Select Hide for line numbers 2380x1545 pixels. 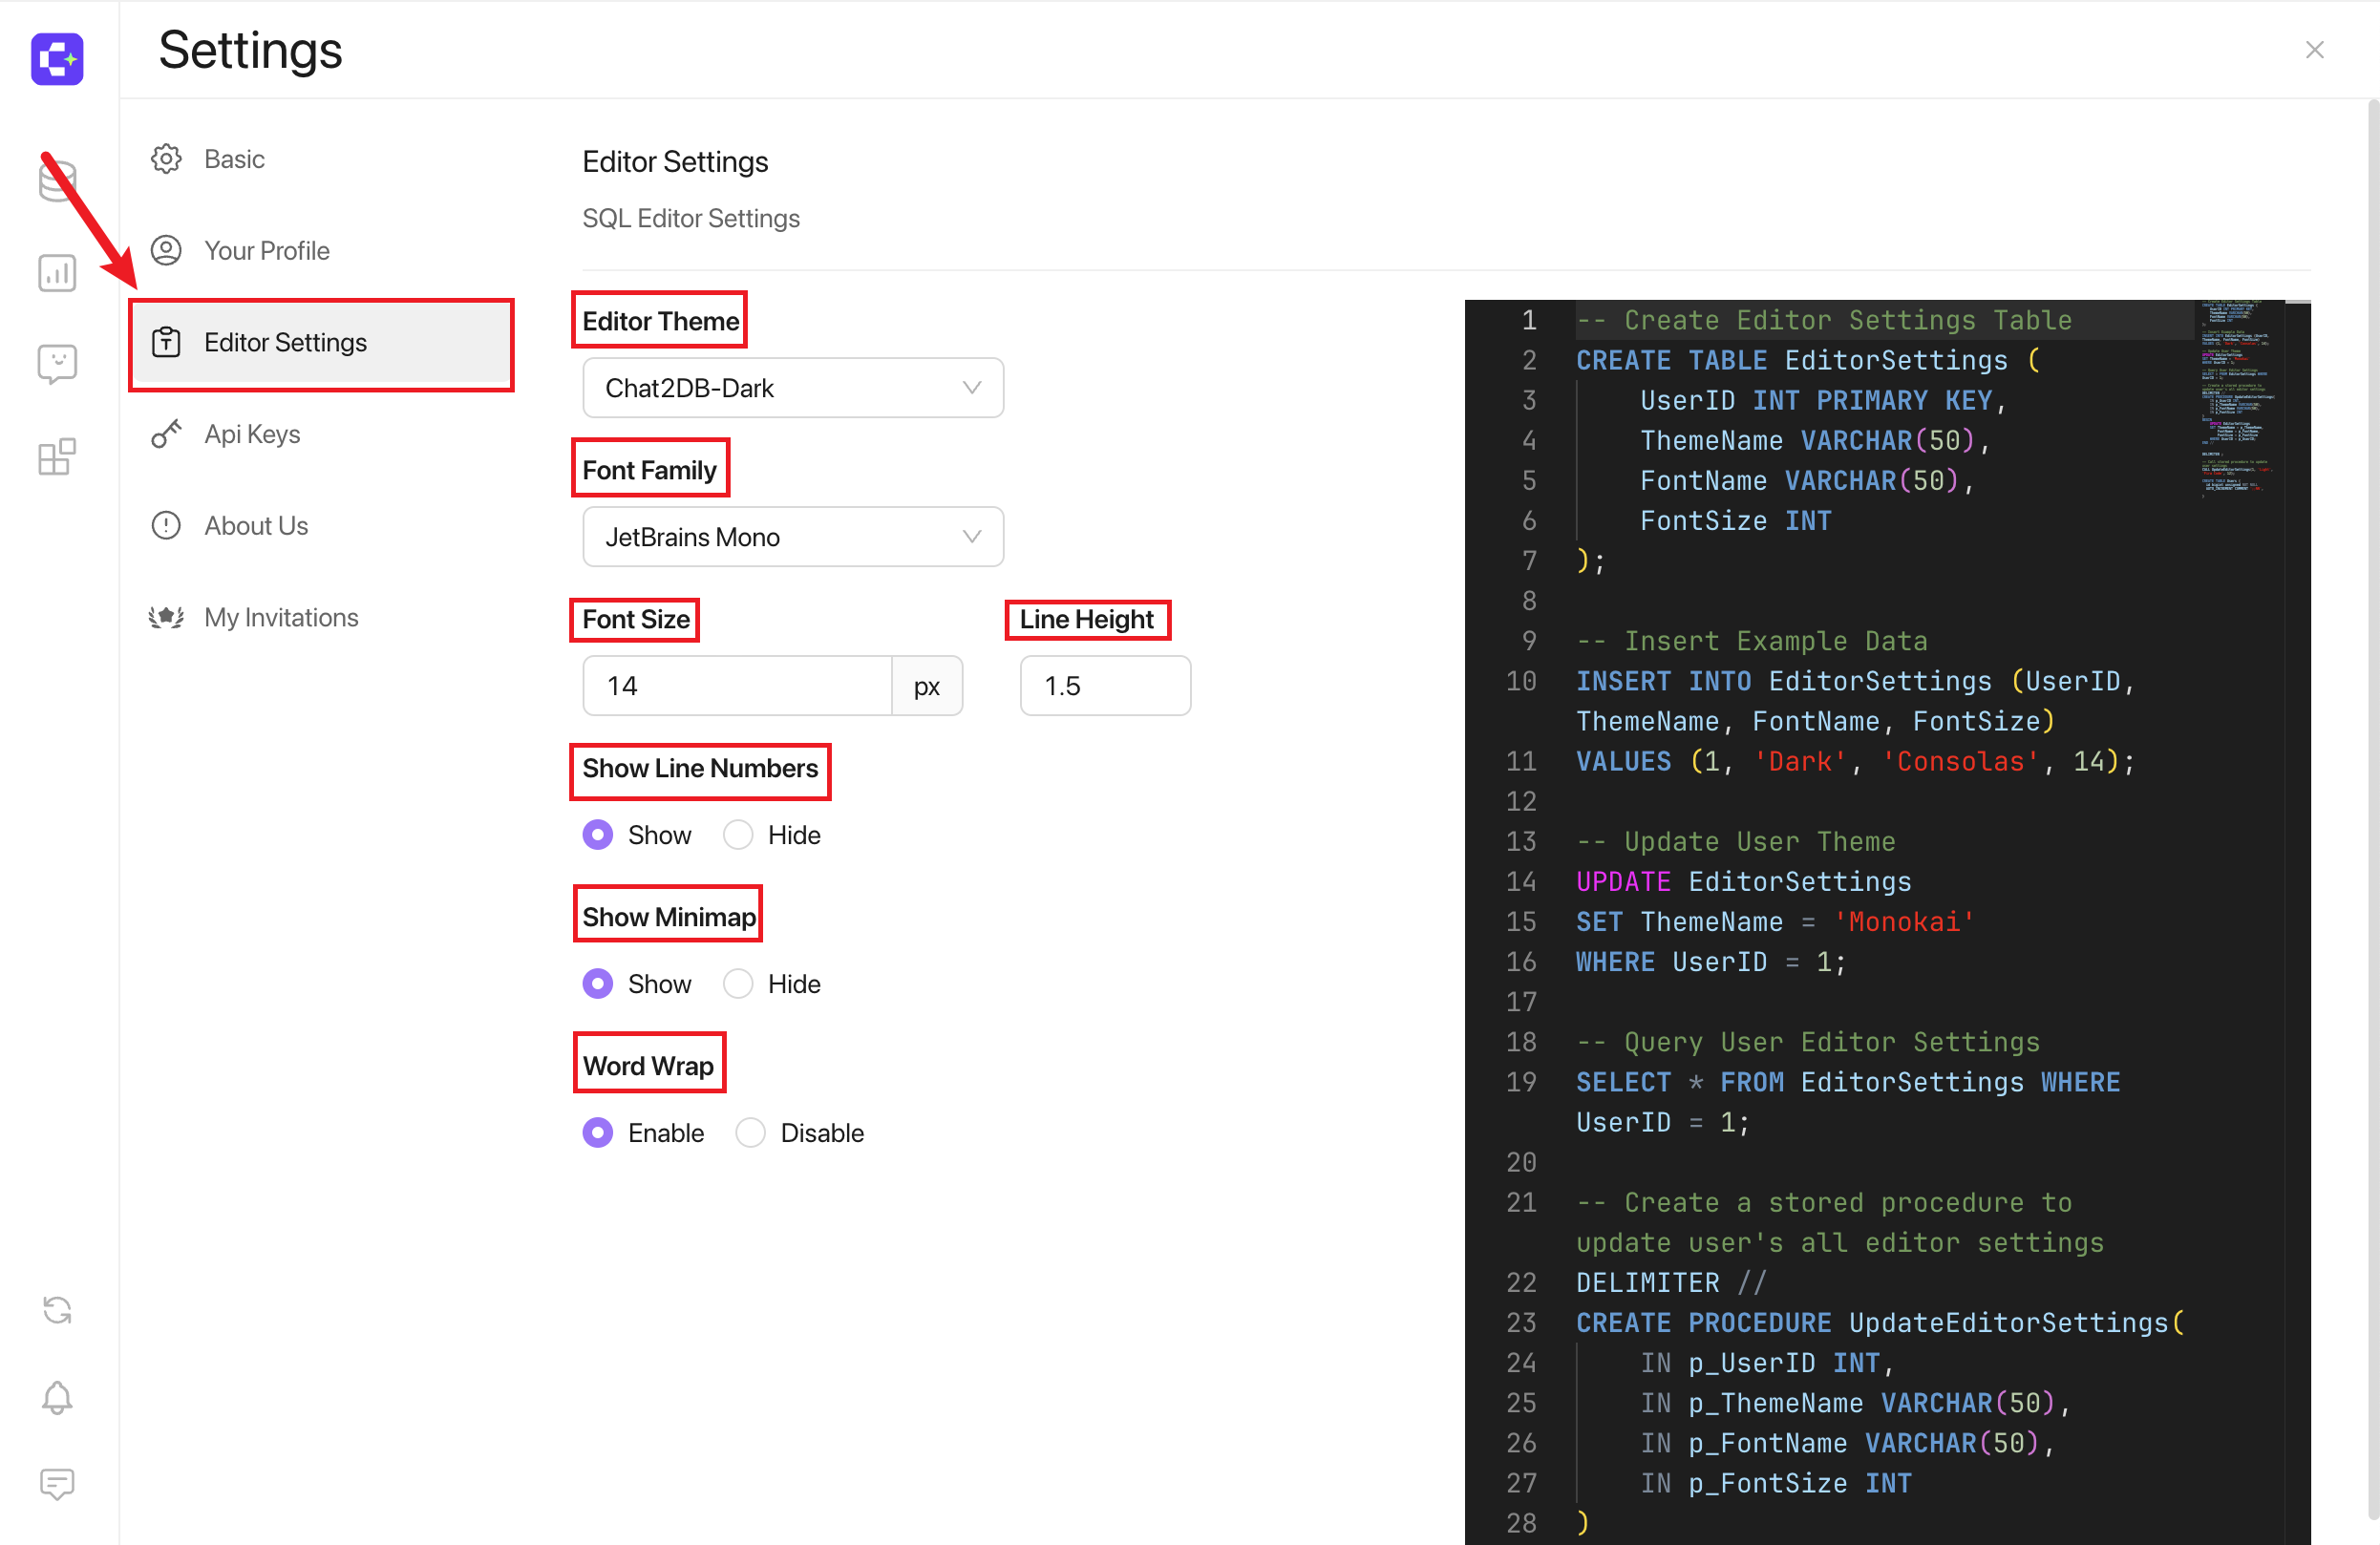coord(738,835)
